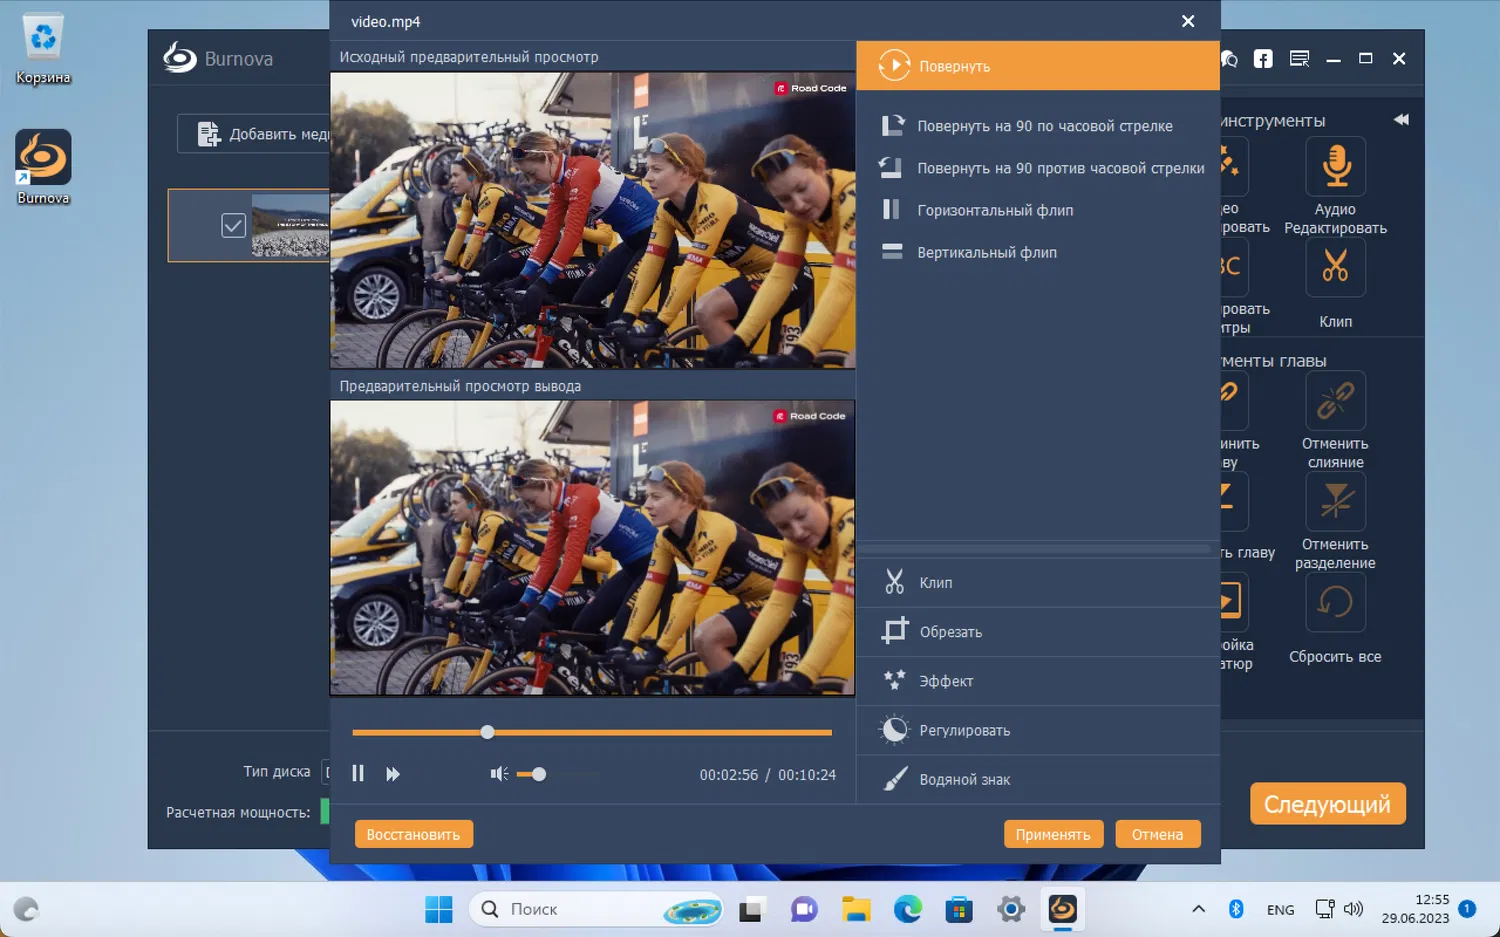Image resolution: width=1500 pixels, height=937 pixels.
Task: Open the Эффект section
Action: tap(1038, 681)
